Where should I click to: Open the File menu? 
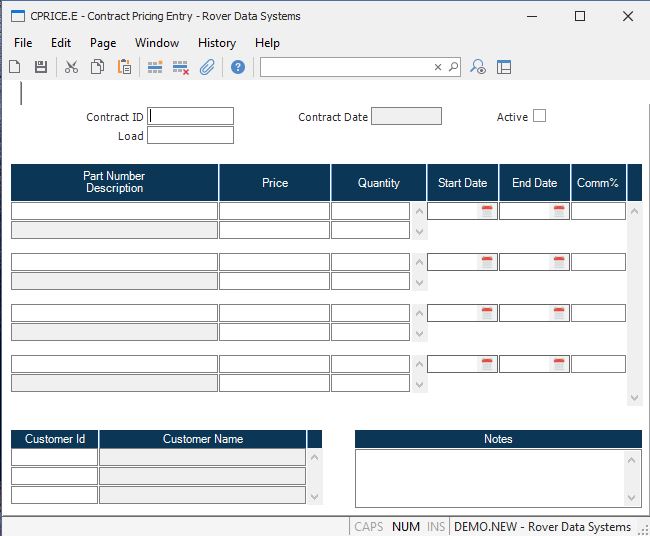(23, 43)
